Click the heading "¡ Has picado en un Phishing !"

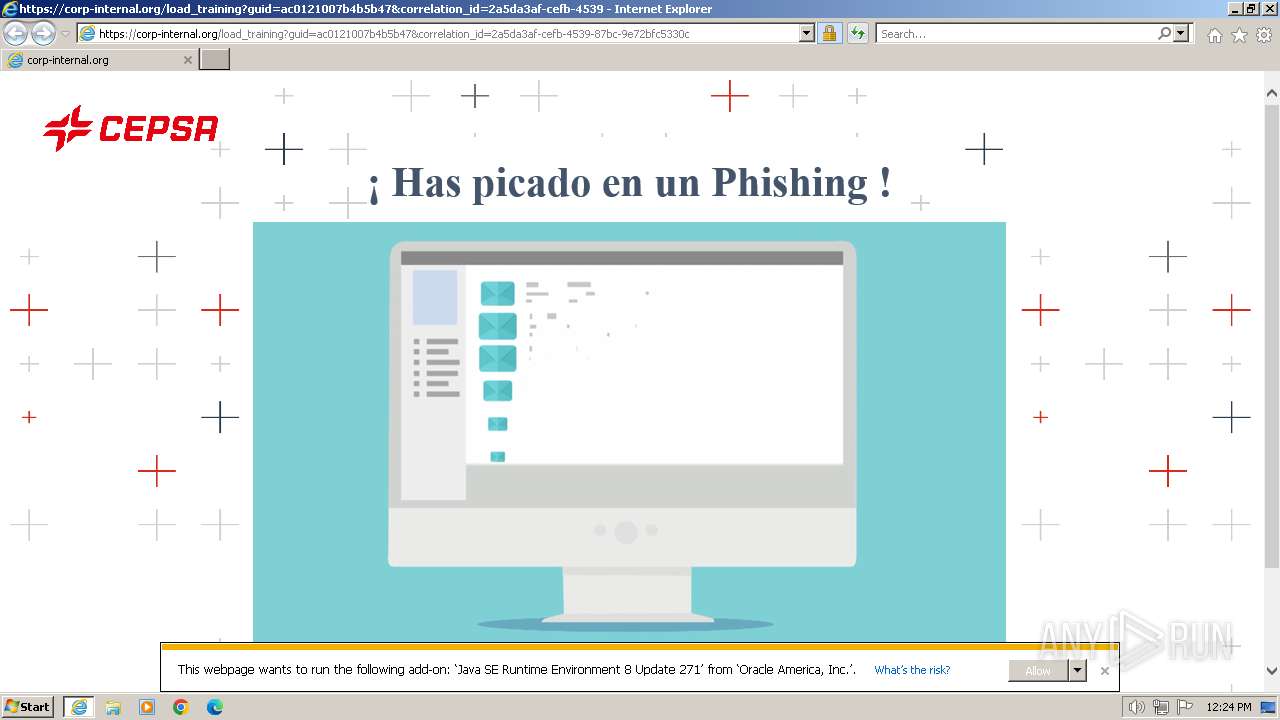(629, 183)
